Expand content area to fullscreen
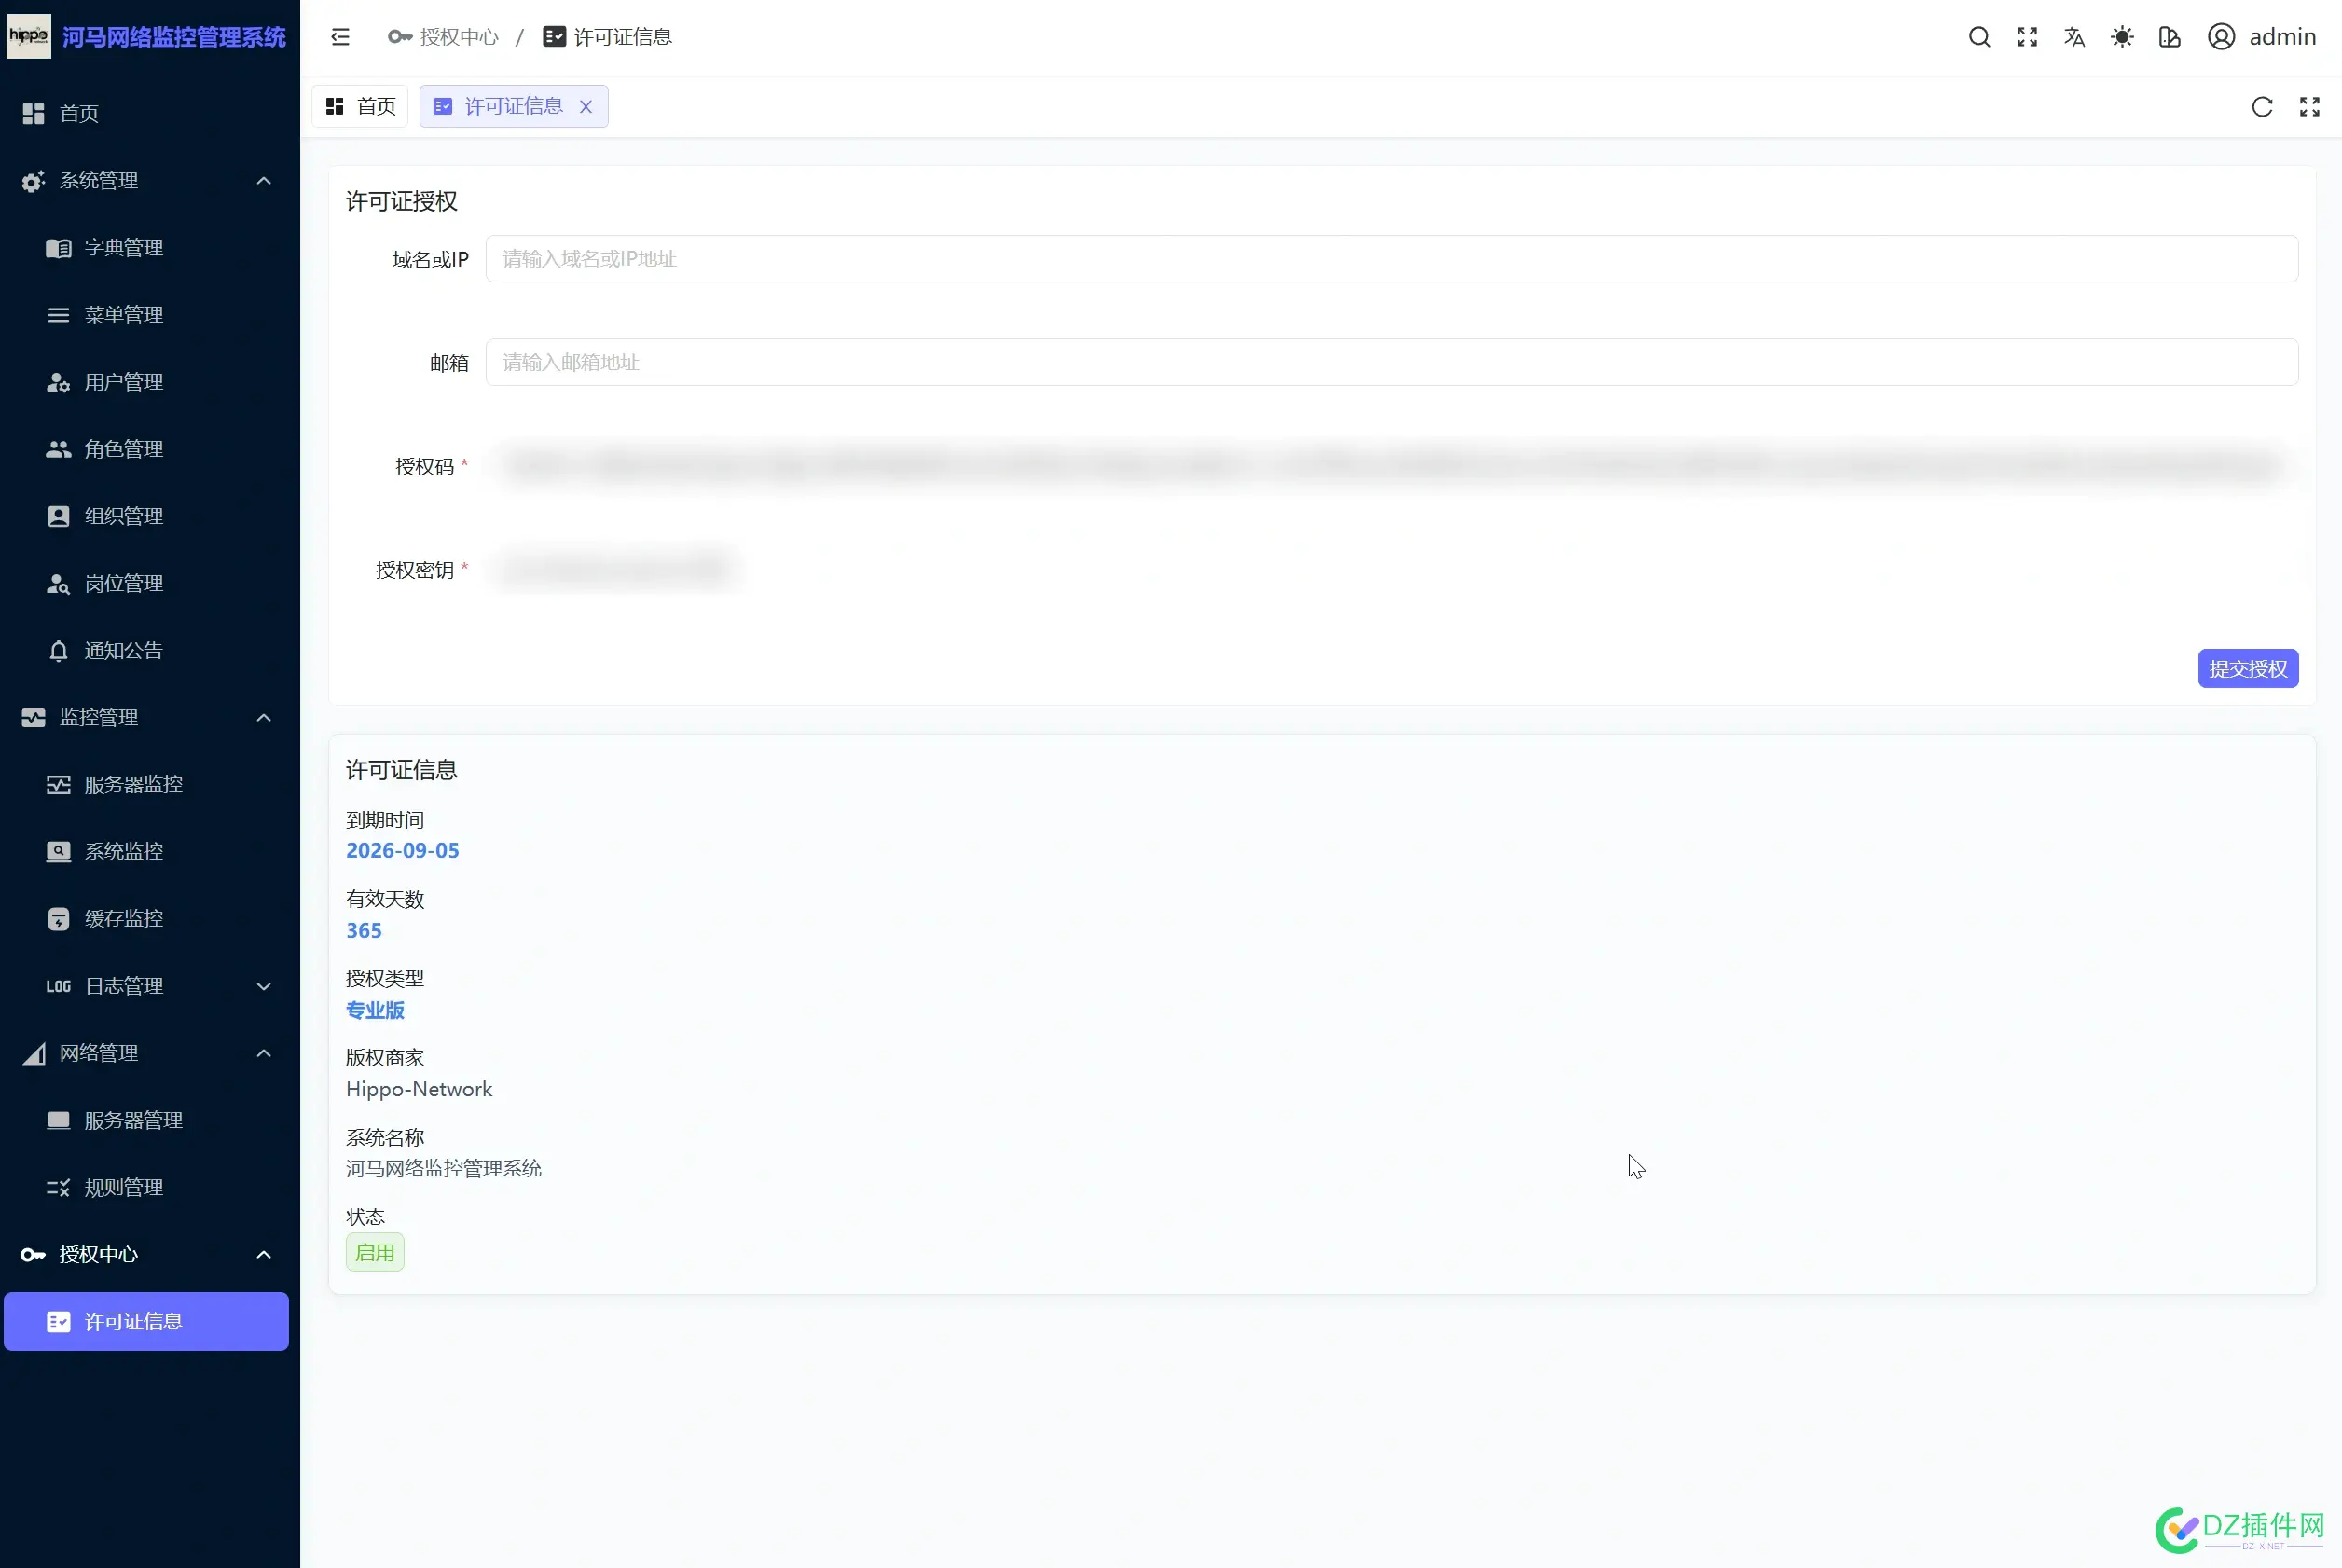The height and width of the screenshot is (1568, 2342). pyautogui.click(x=2311, y=106)
